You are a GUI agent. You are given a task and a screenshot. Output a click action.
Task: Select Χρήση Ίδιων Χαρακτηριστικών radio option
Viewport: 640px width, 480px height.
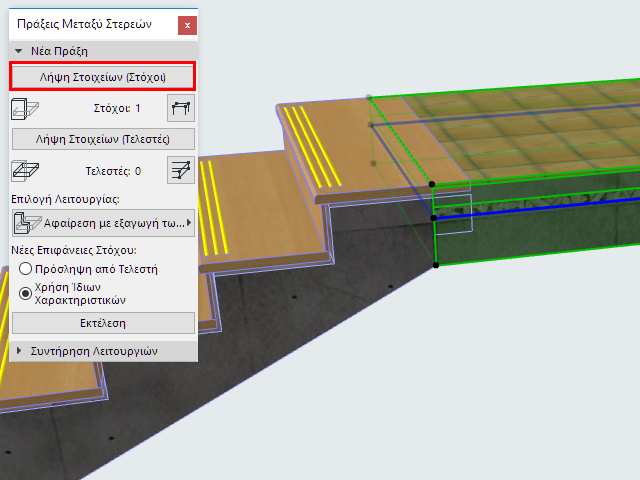pyautogui.click(x=25, y=293)
